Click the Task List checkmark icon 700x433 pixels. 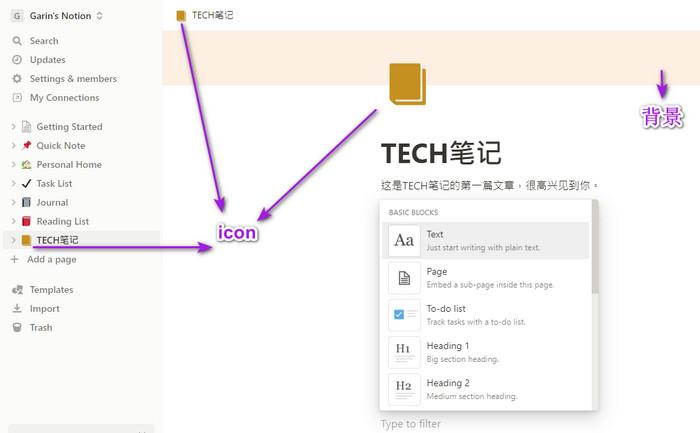point(26,183)
